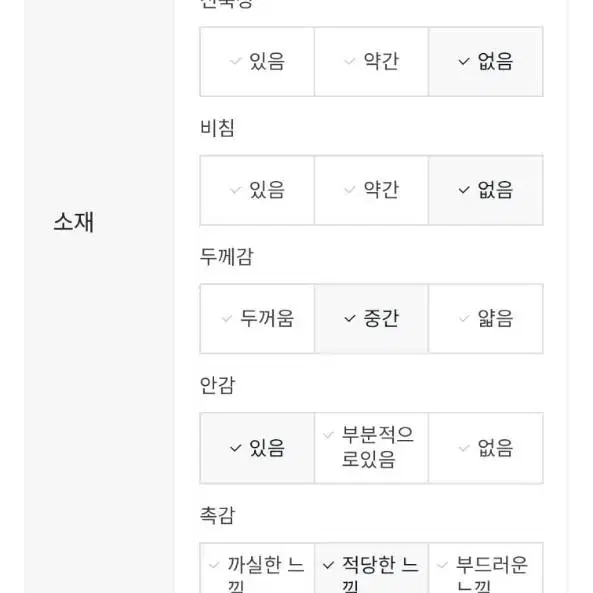Select 있음 under 비침
Viewport: 593px width, 593px height.
tap(257, 190)
